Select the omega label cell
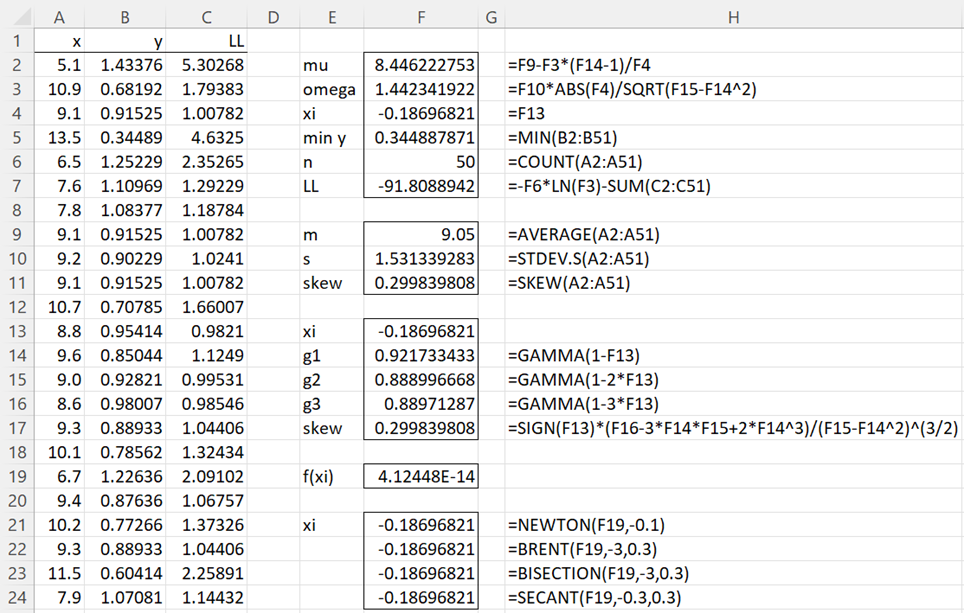 click(332, 89)
